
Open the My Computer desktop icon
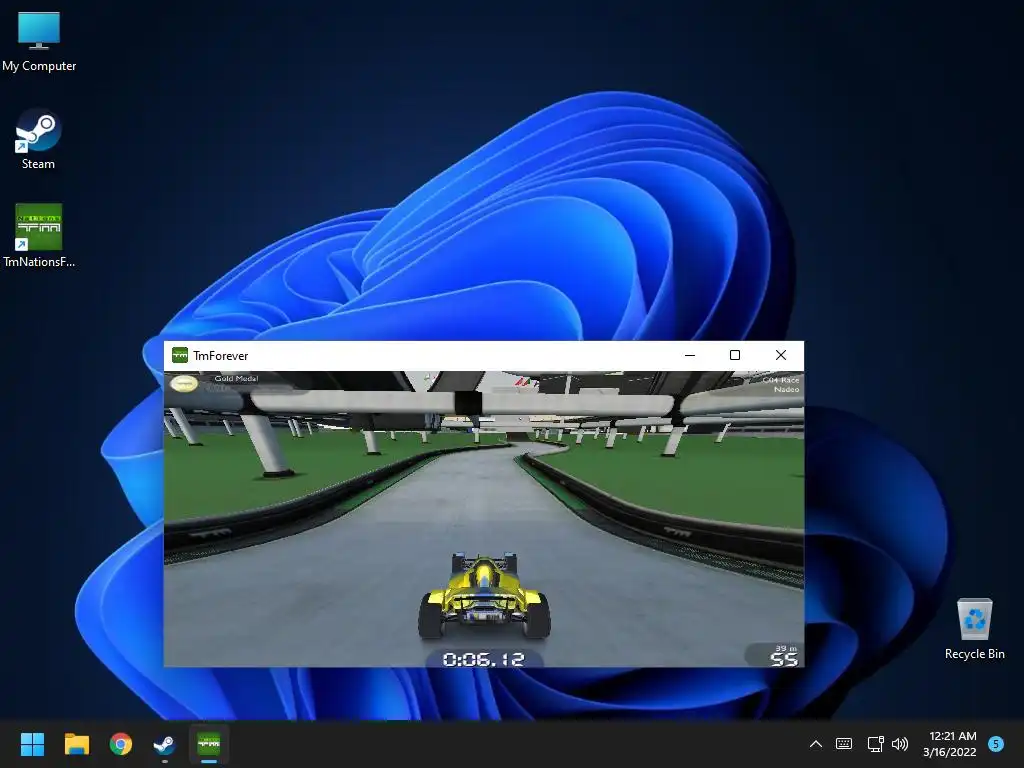(x=39, y=42)
